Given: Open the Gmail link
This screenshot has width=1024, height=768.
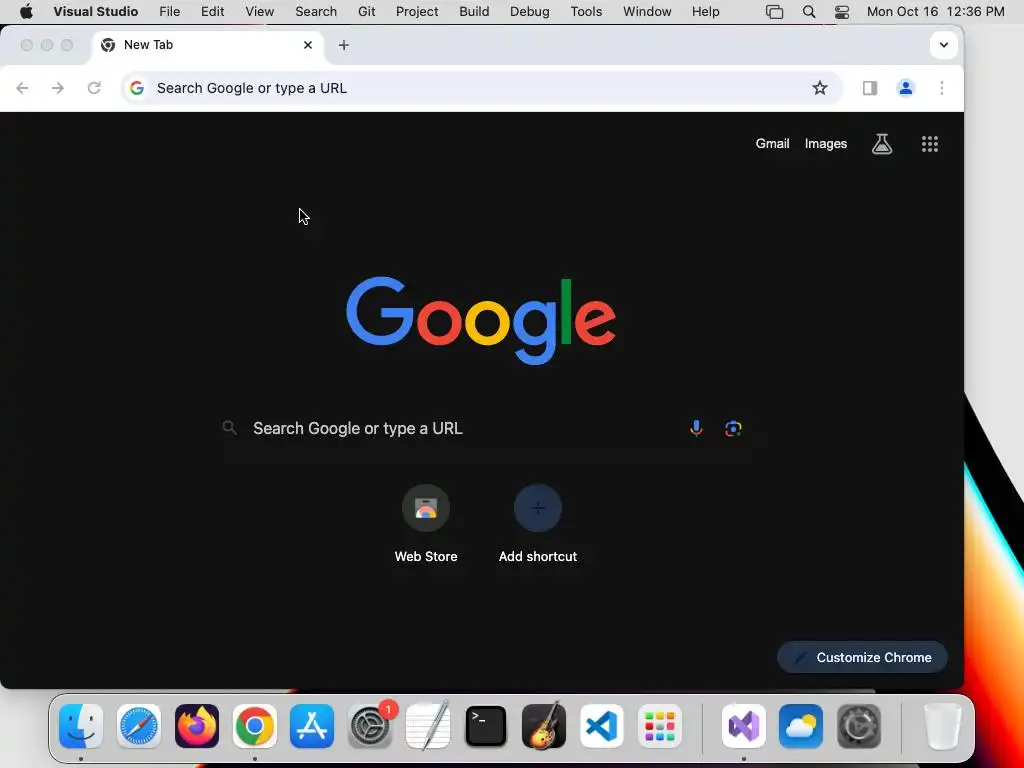Looking at the screenshot, I should (x=773, y=144).
